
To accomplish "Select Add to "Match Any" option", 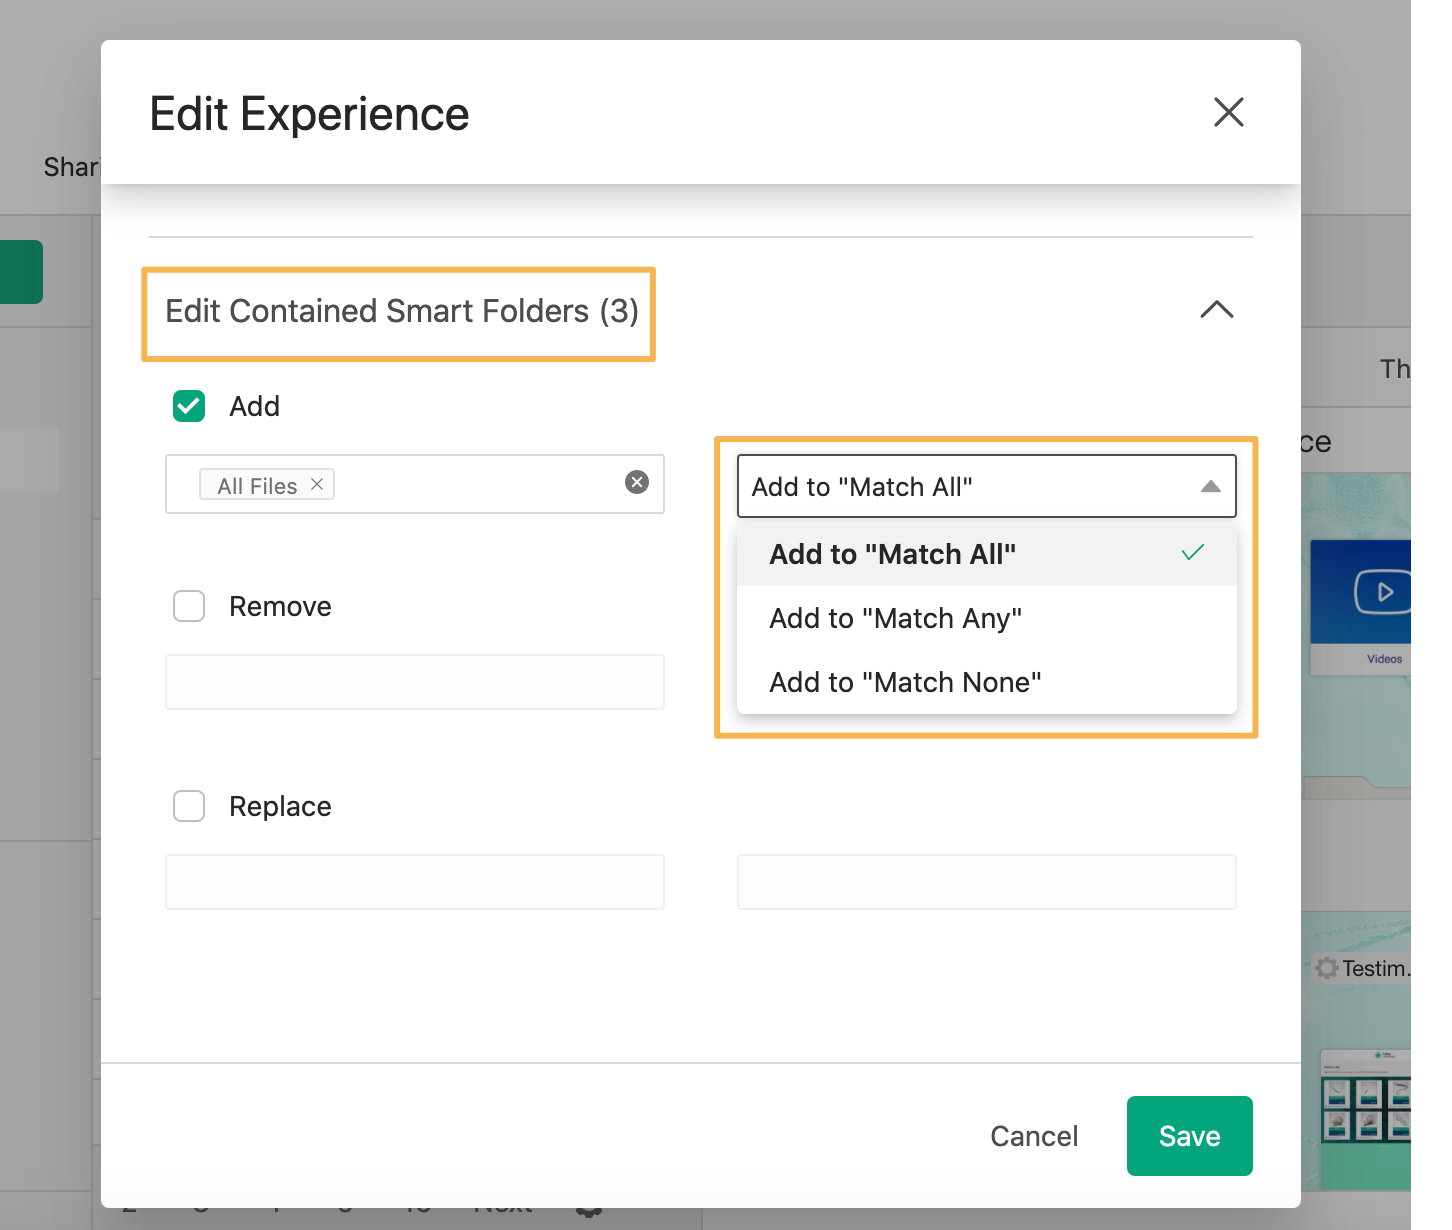I will [x=987, y=618].
